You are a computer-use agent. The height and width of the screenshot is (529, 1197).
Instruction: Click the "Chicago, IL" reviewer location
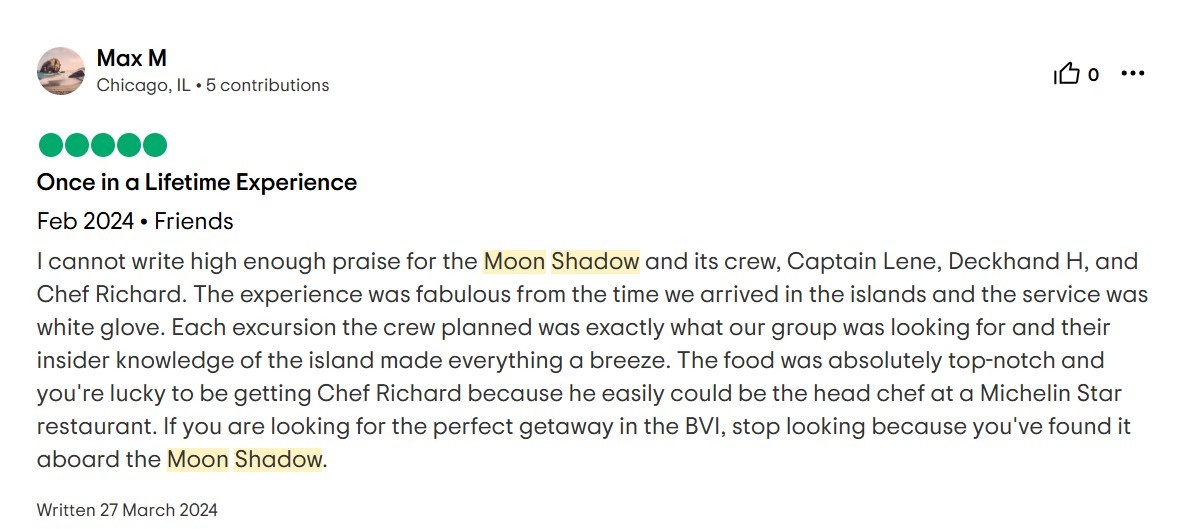143,86
